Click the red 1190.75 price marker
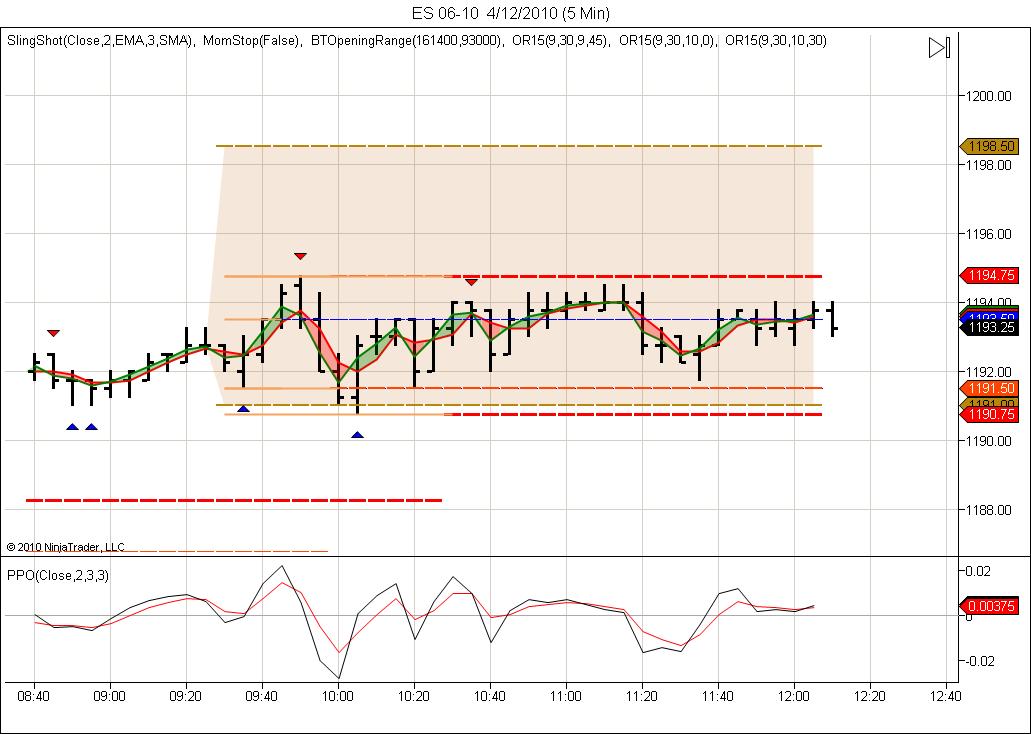This screenshot has height=734, width=1031. (x=989, y=415)
